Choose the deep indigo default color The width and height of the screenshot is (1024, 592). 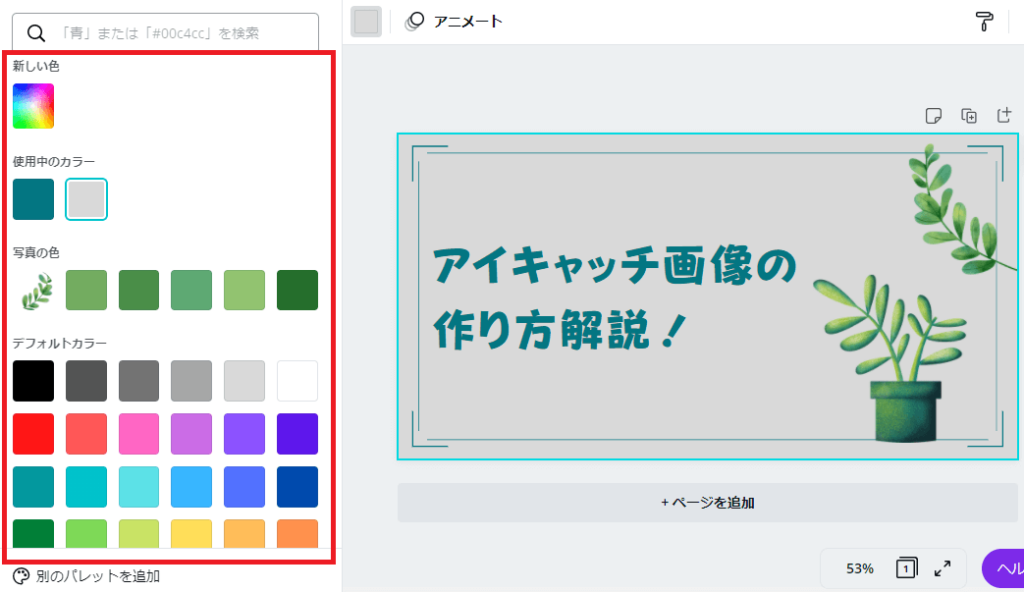click(297, 434)
